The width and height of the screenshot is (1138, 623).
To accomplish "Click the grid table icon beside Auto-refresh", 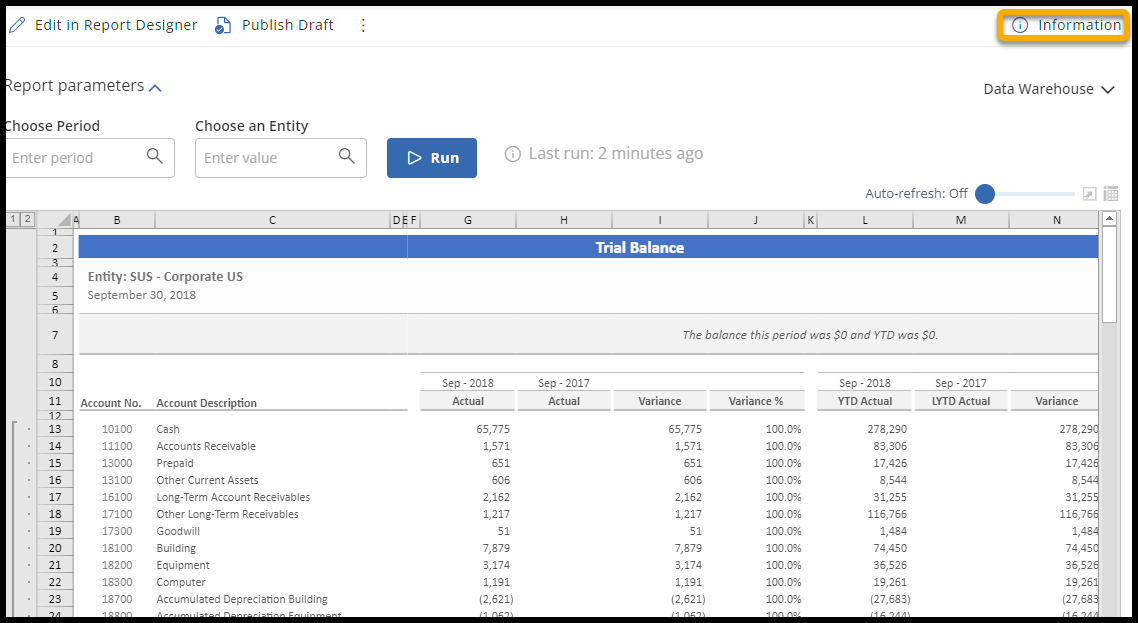I will point(1110,194).
